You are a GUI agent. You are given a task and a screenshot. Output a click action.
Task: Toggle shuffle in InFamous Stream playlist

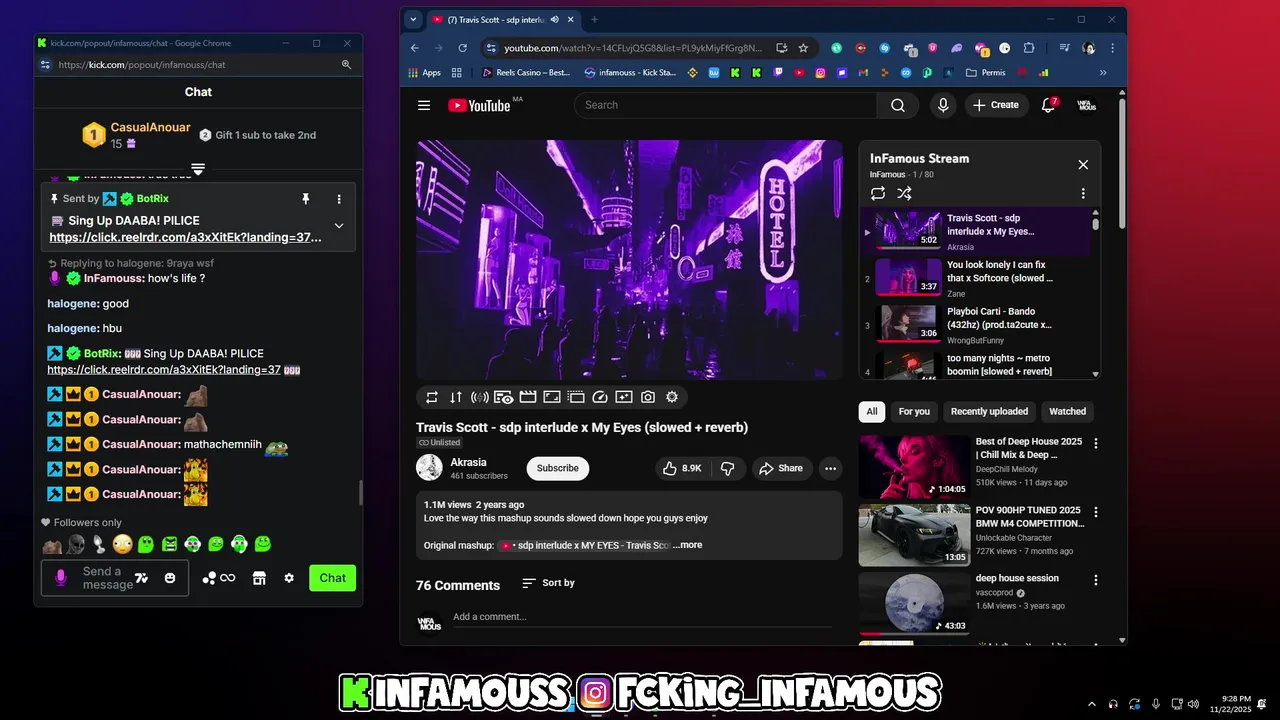(904, 194)
